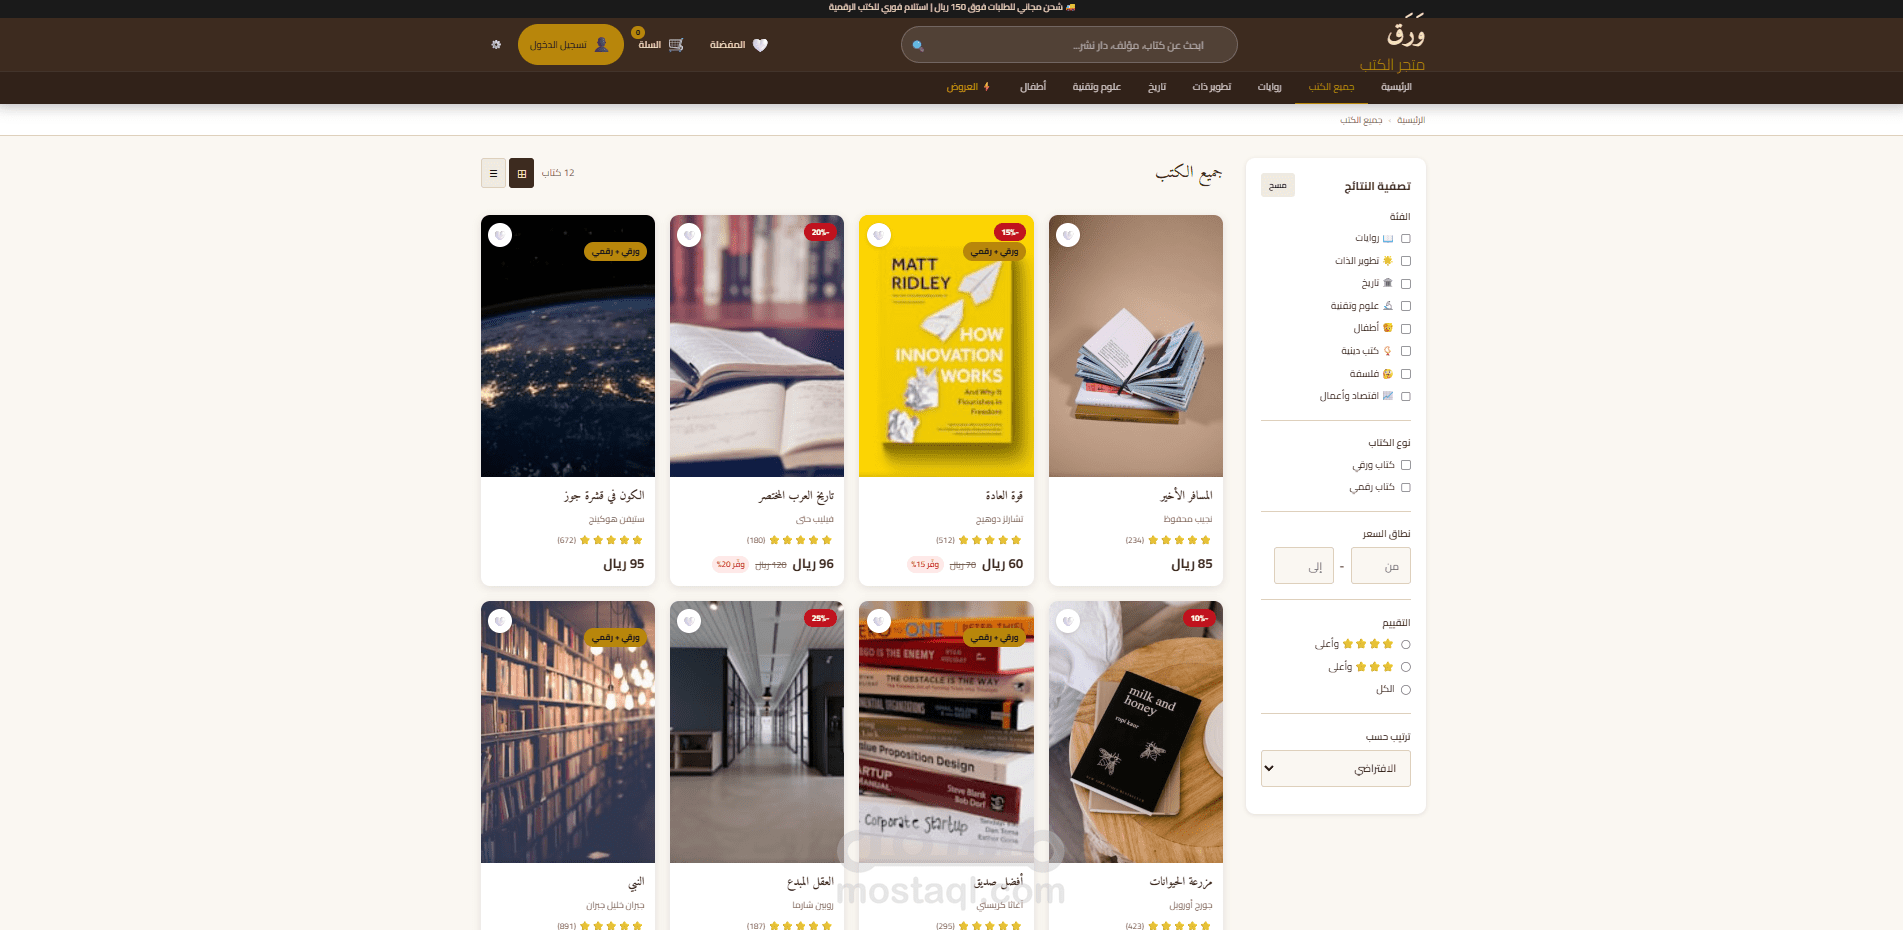
Task: Click the minimum price من field
Action: pos(1381,566)
